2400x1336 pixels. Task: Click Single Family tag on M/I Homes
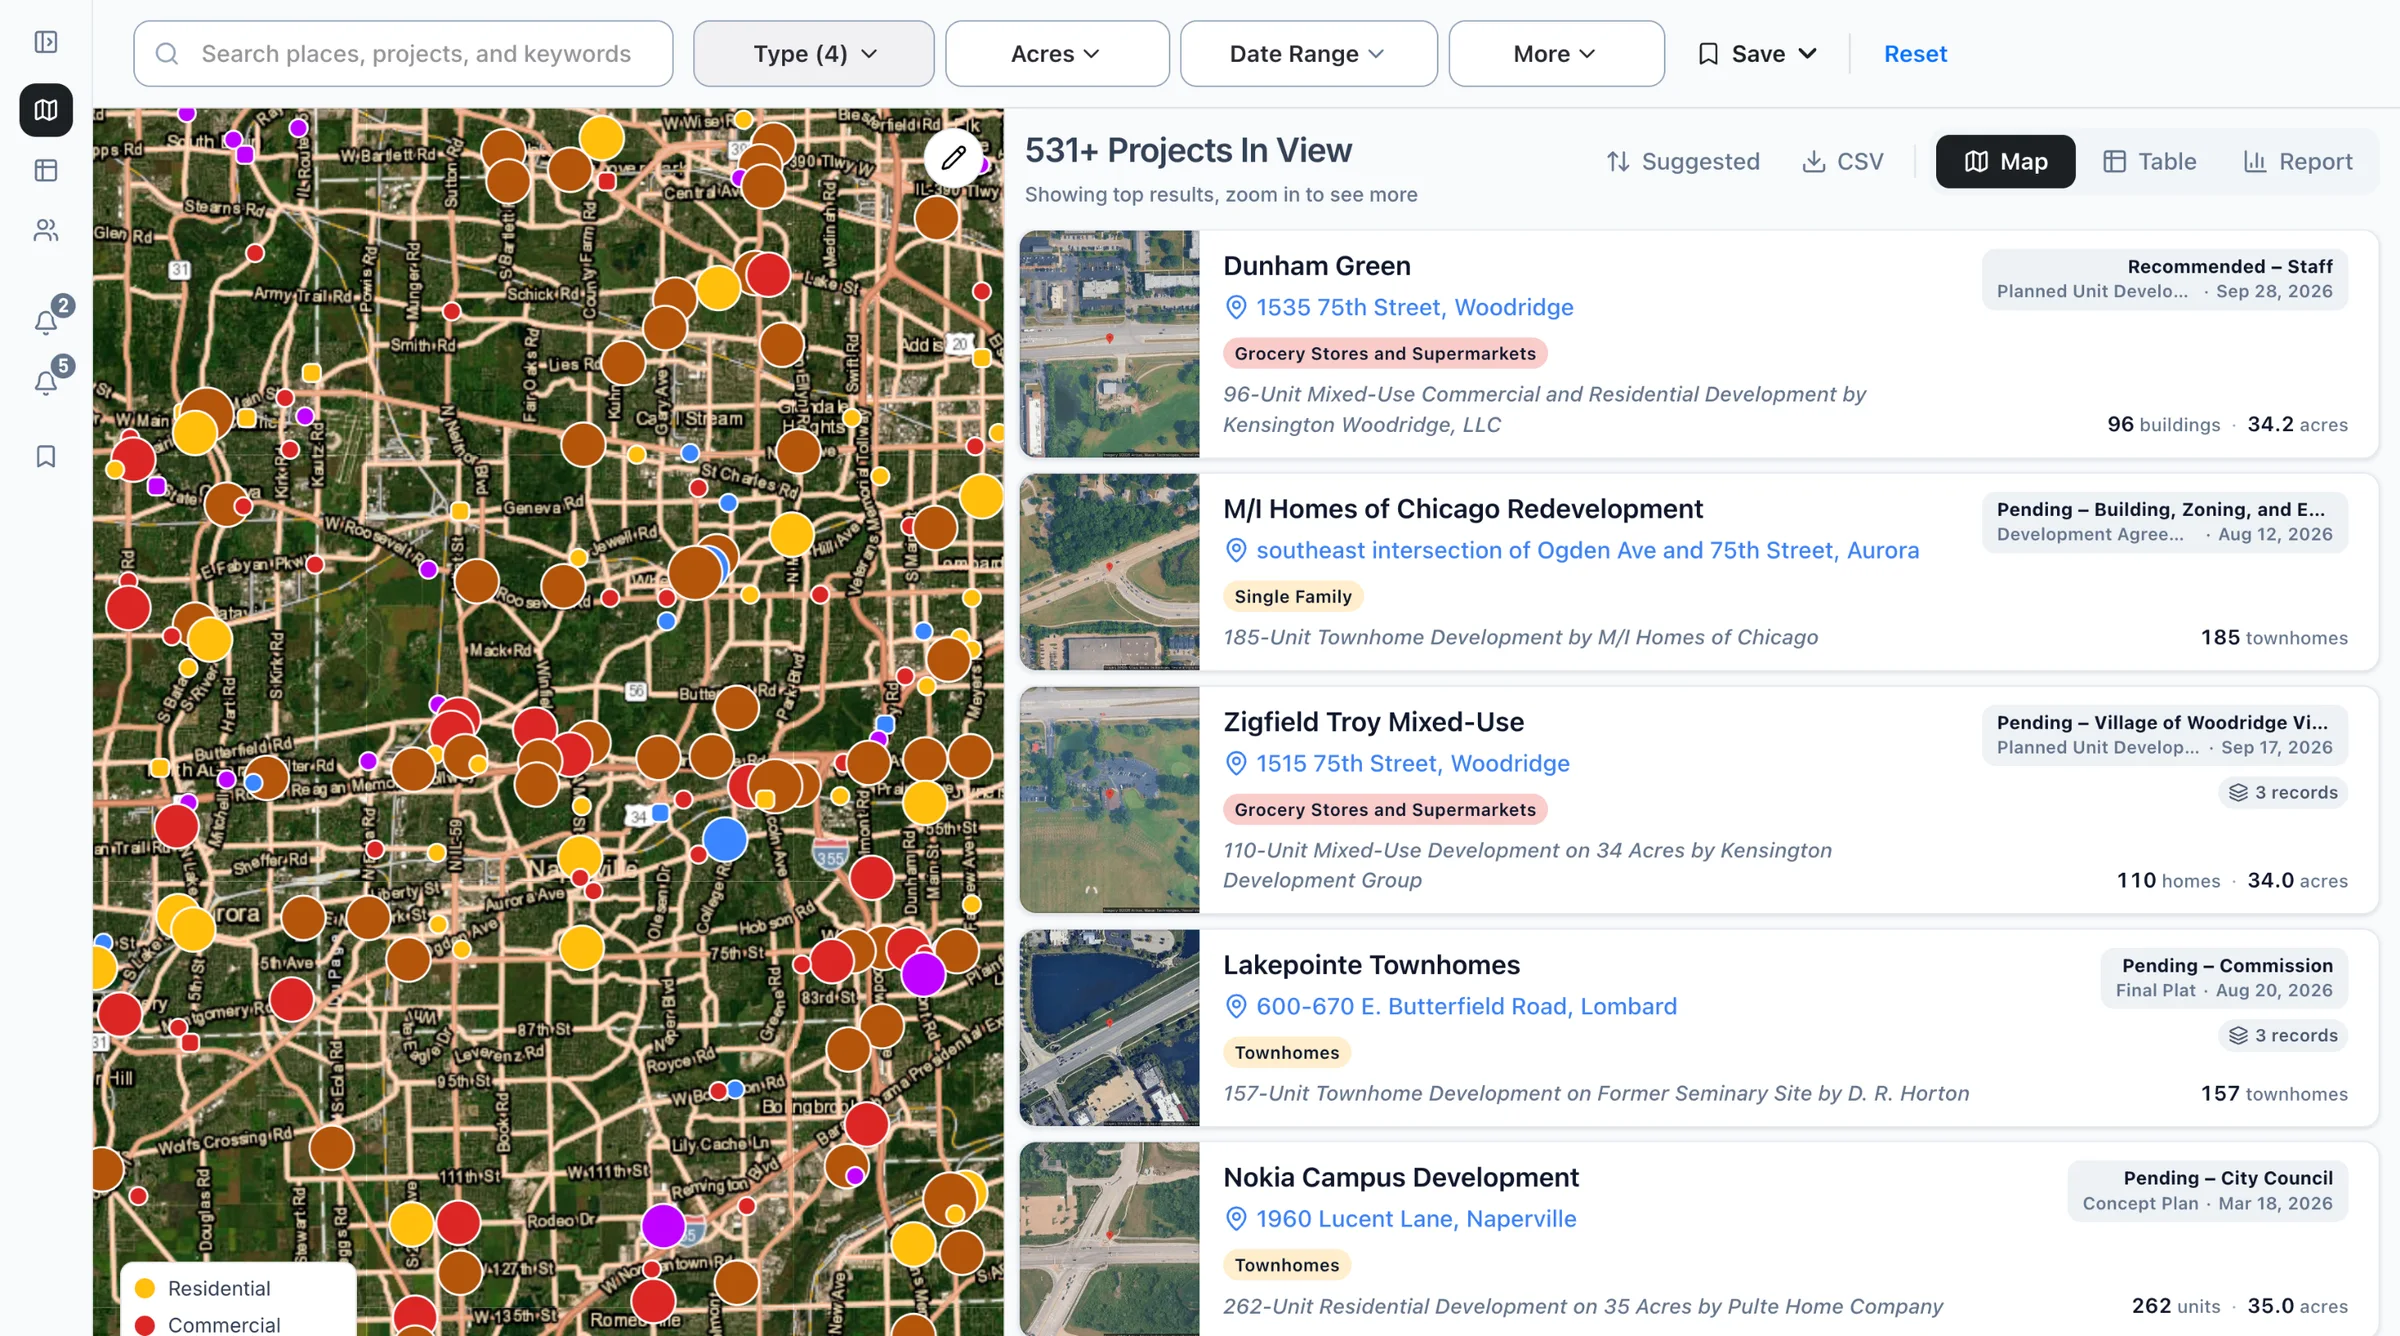pyautogui.click(x=1293, y=596)
